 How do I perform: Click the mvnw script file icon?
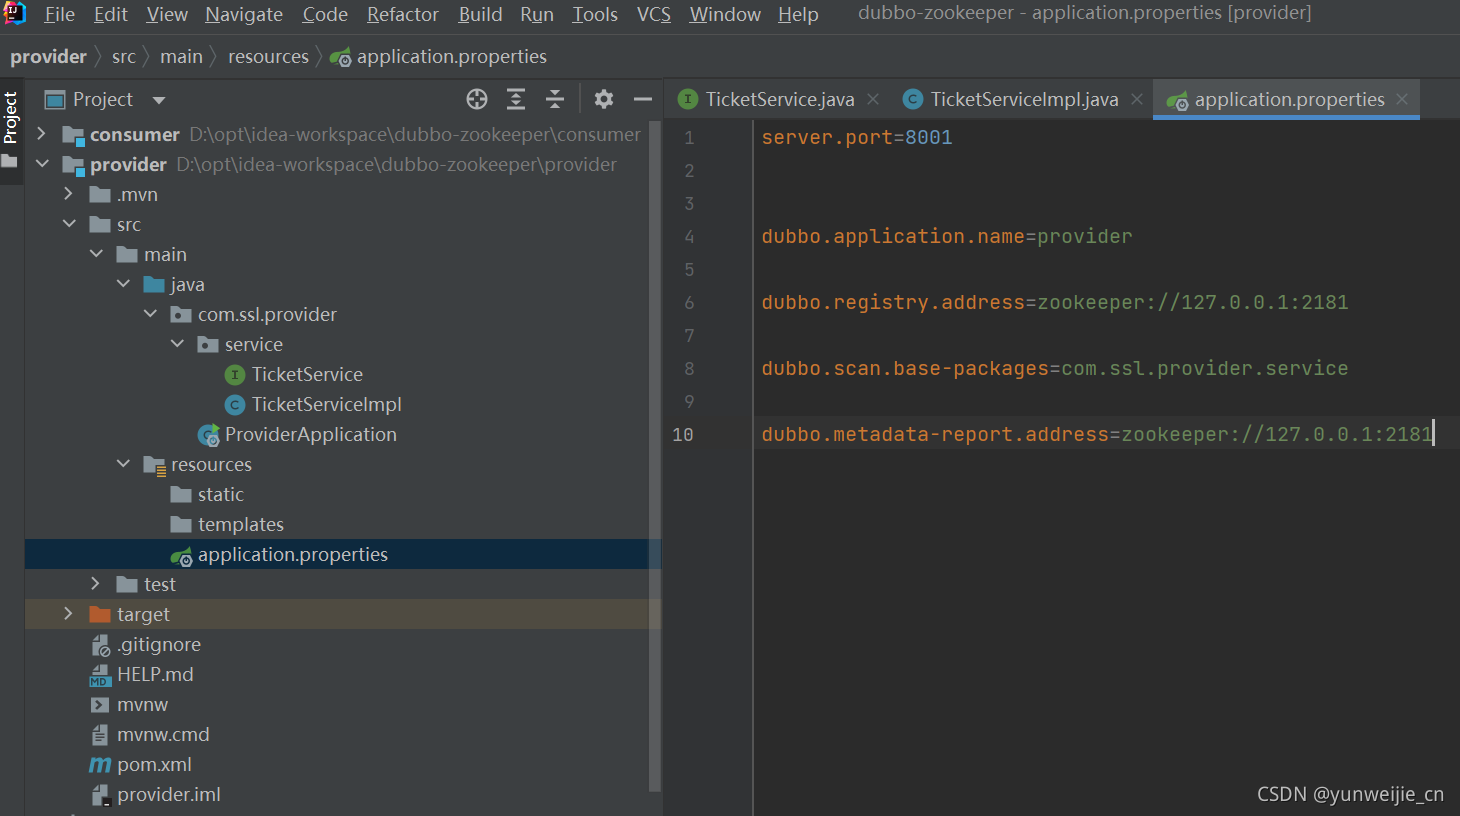pos(100,704)
